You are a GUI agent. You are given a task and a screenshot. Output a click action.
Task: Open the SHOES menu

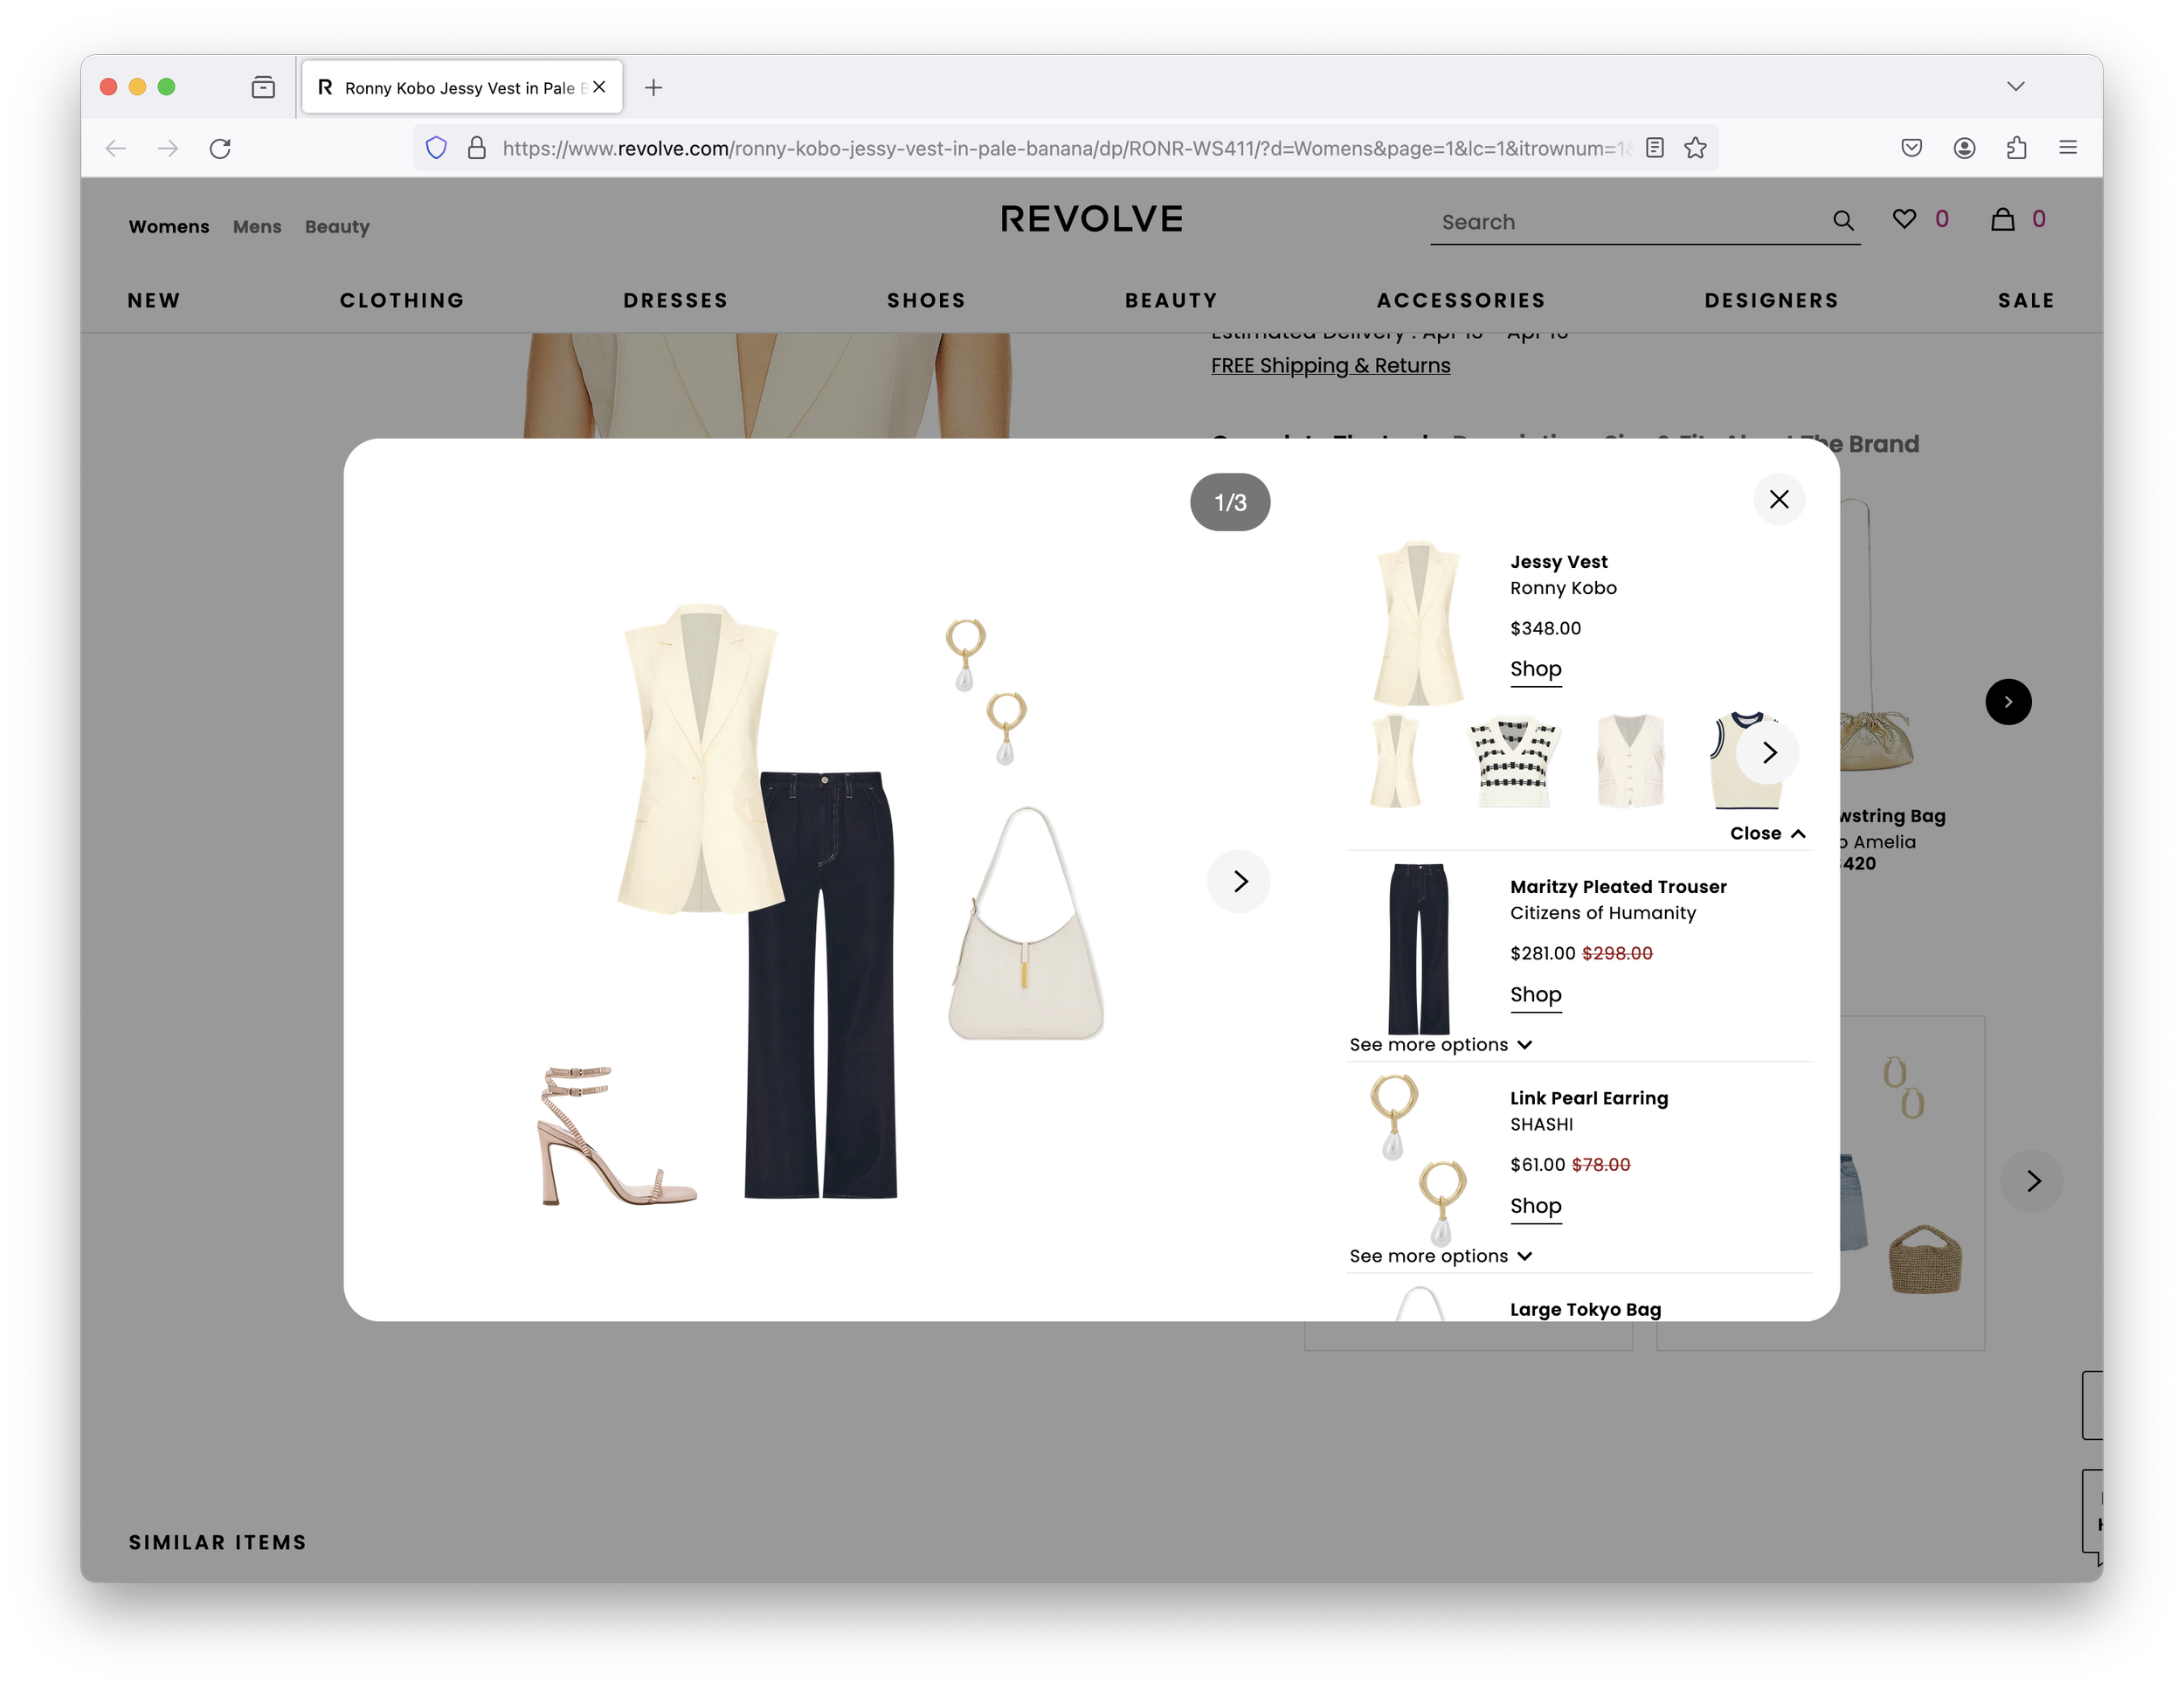(x=926, y=300)
